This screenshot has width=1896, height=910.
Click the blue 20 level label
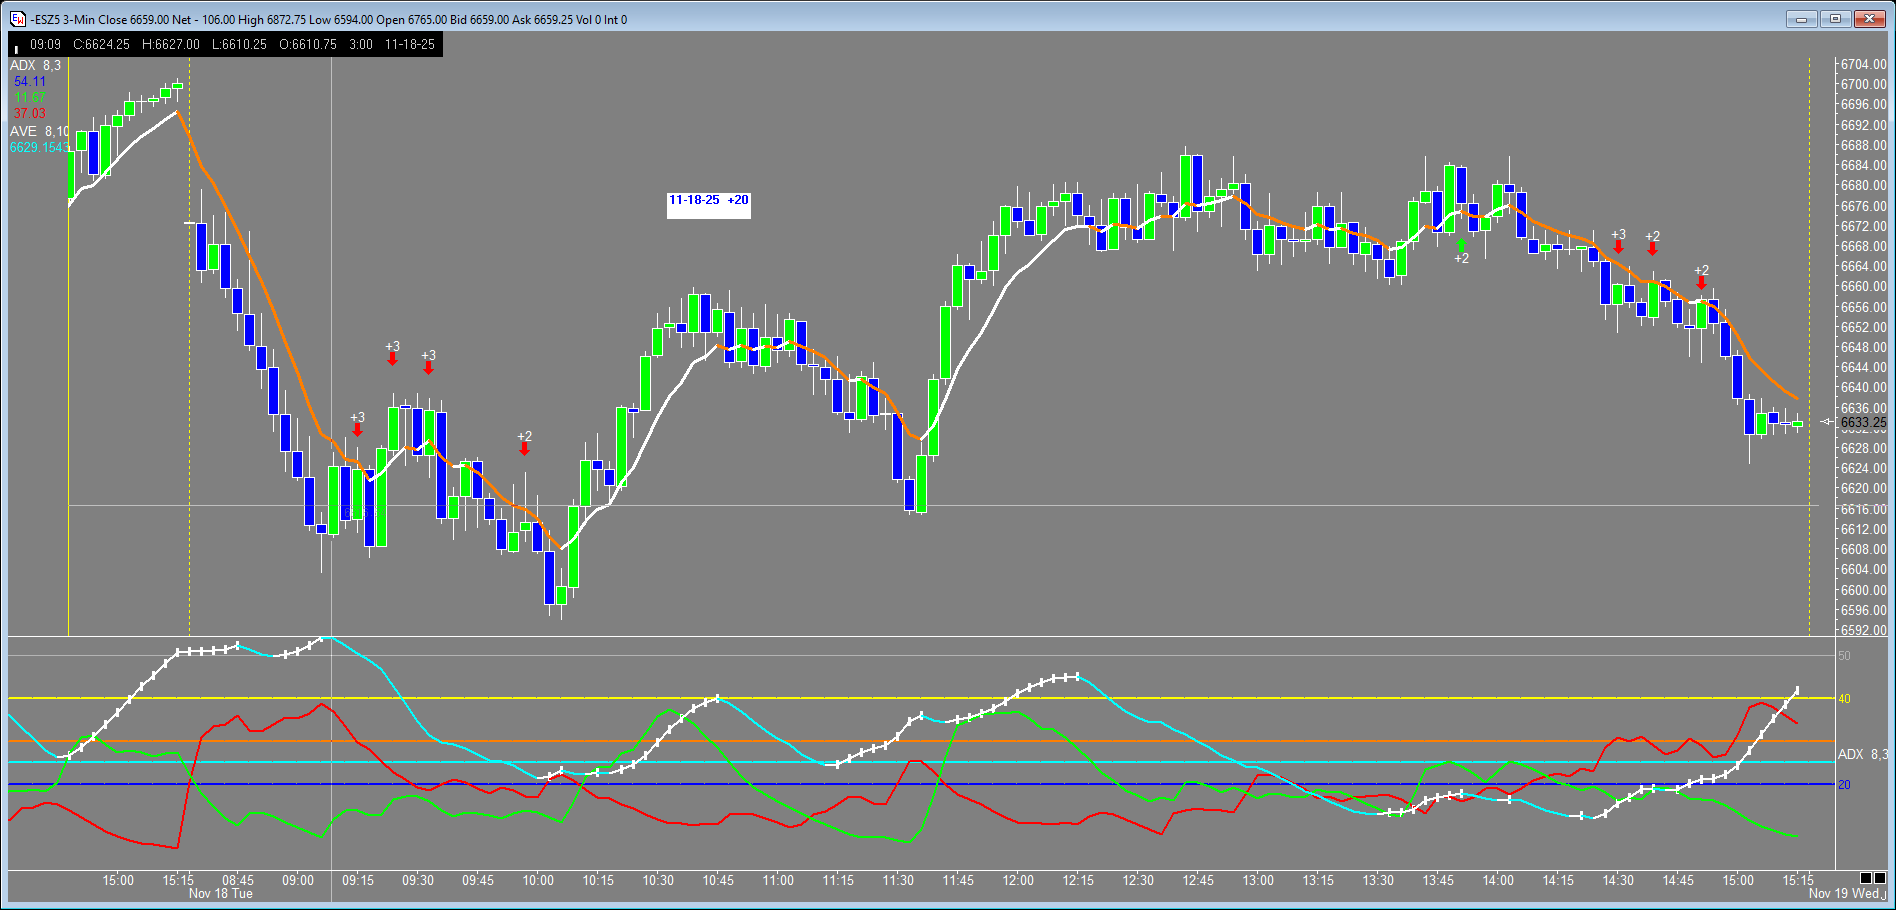click(1845, 785)
